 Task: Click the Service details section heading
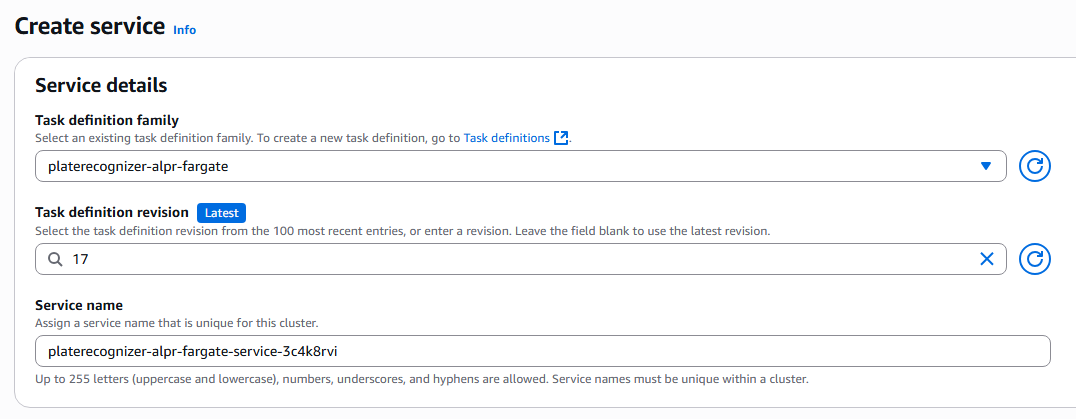pyautogui.click(x=101, y=85)
